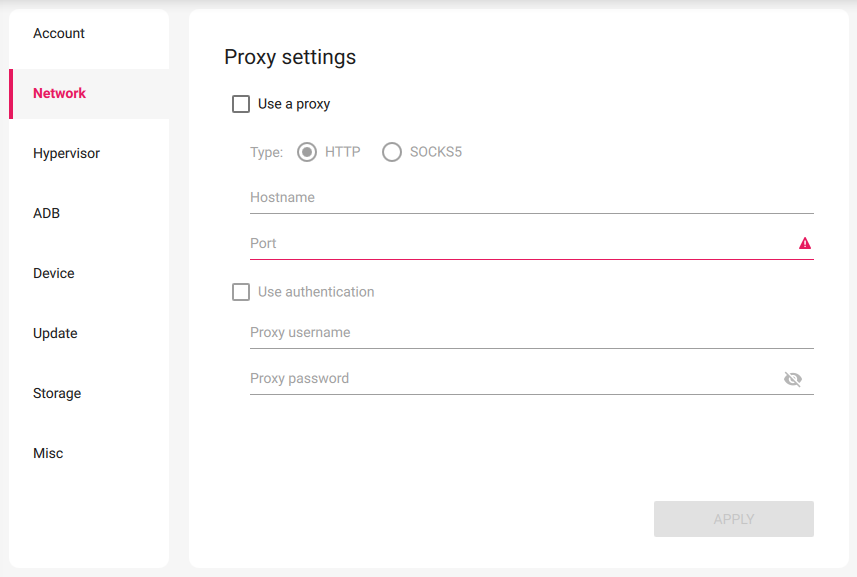Open the Misc settings section

[47, 453]
